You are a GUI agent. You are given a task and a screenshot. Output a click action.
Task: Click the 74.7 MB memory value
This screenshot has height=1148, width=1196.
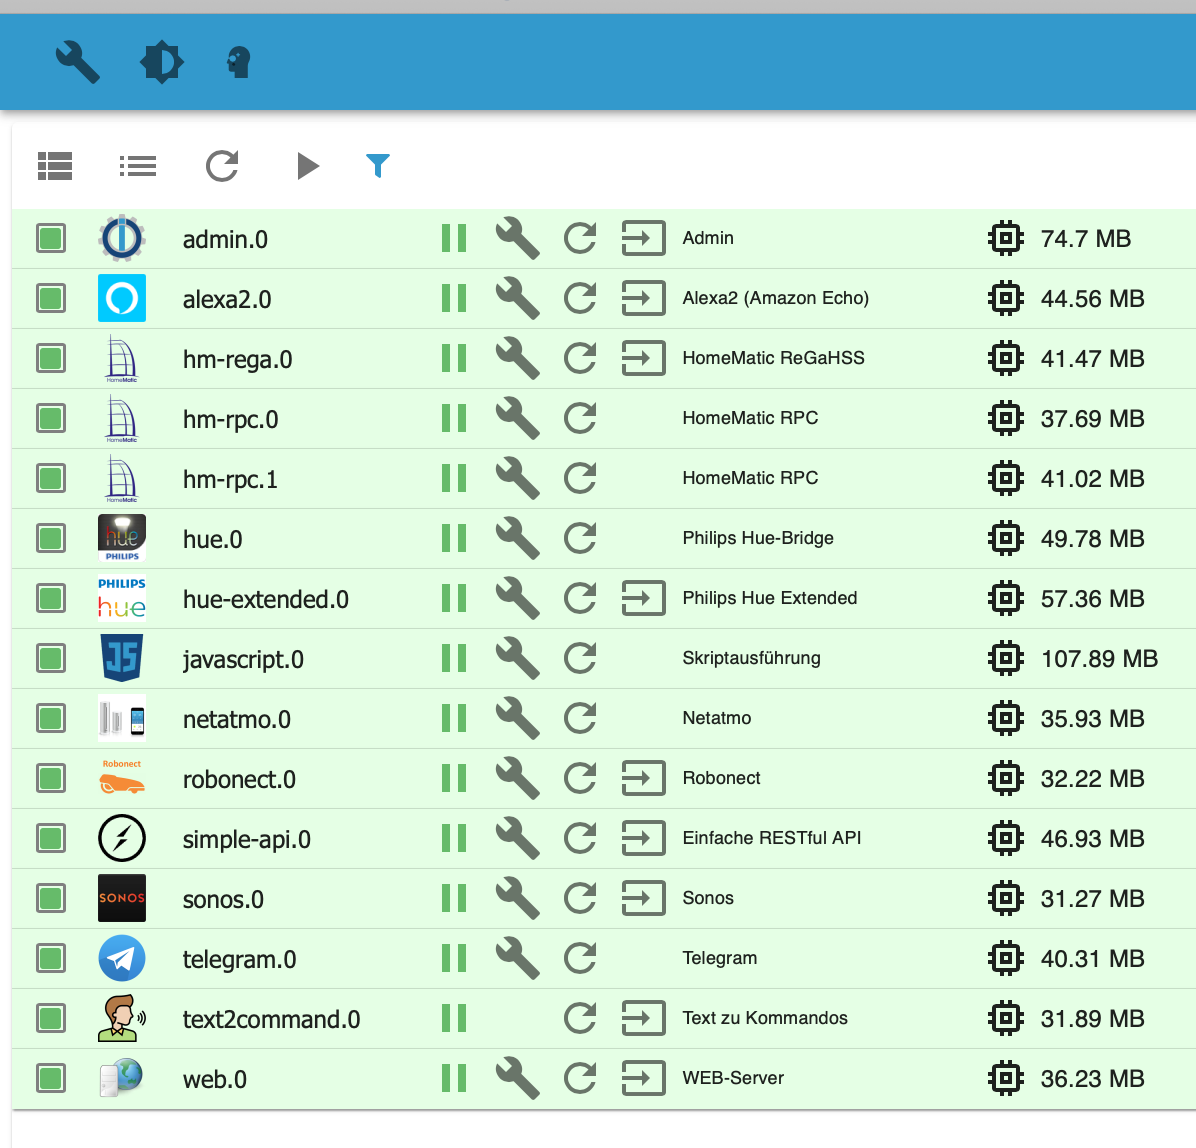(x=1085, y=238)
